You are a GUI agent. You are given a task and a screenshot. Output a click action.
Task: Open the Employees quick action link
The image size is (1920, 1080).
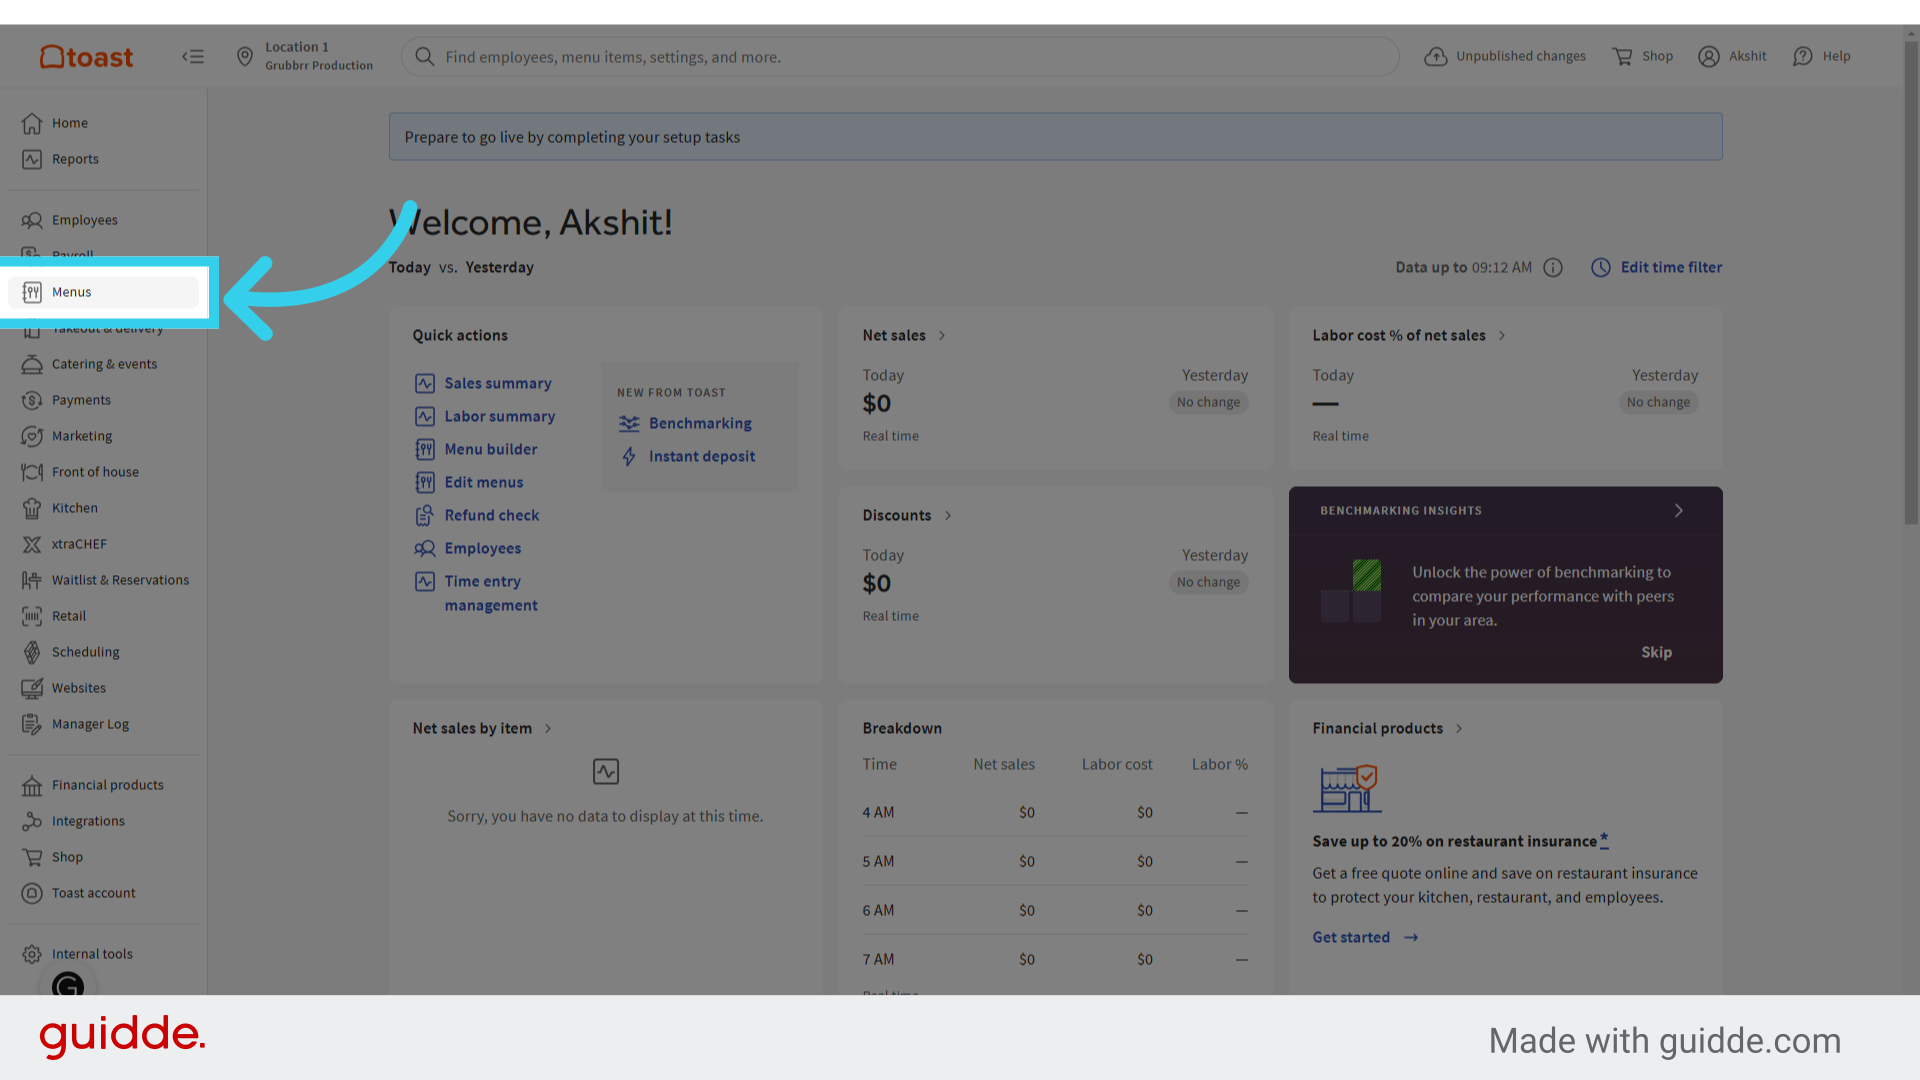point(468,548)
